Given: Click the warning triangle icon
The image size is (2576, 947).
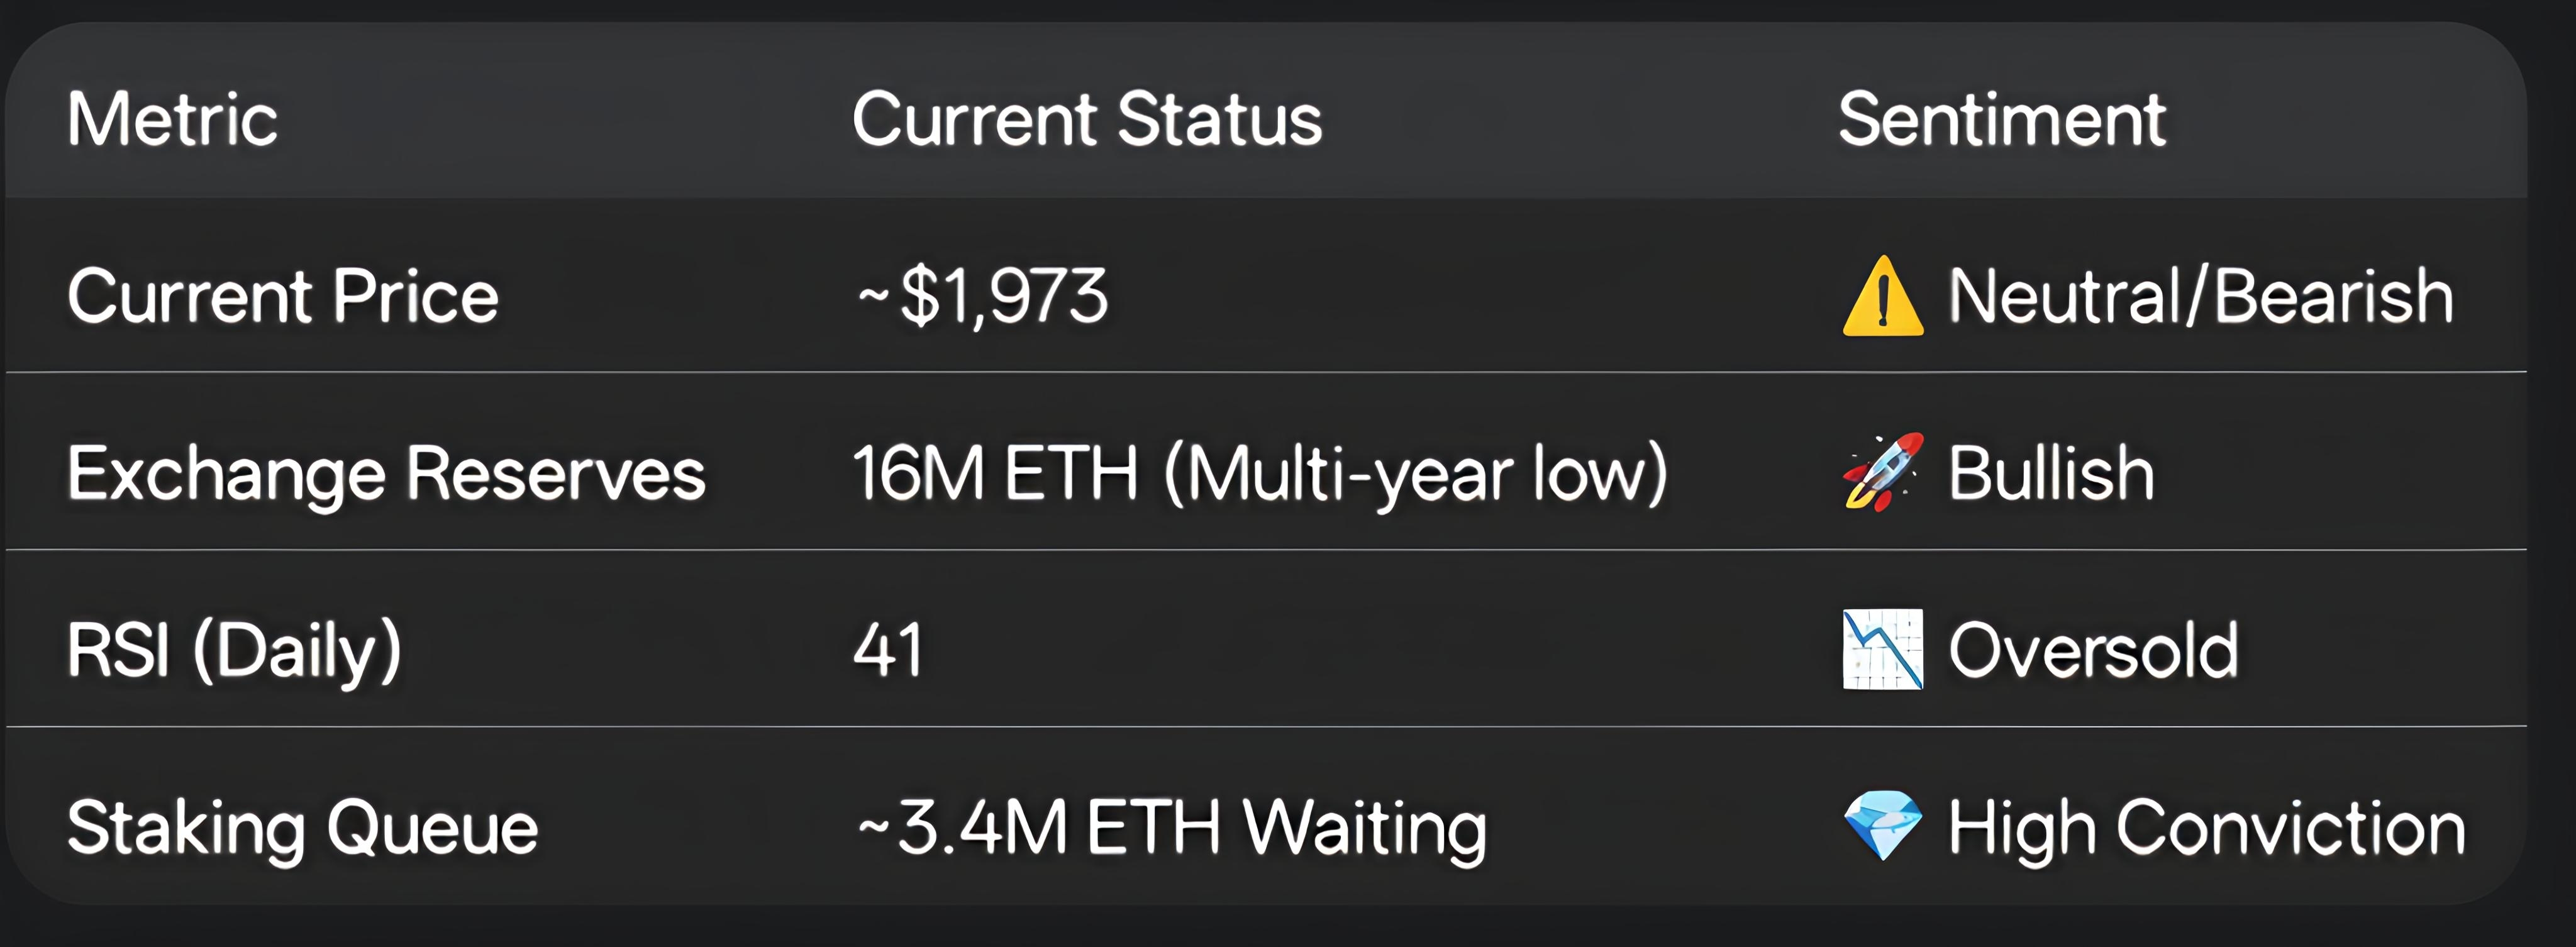Looking at the screenshot, I should coord(1882,298).
